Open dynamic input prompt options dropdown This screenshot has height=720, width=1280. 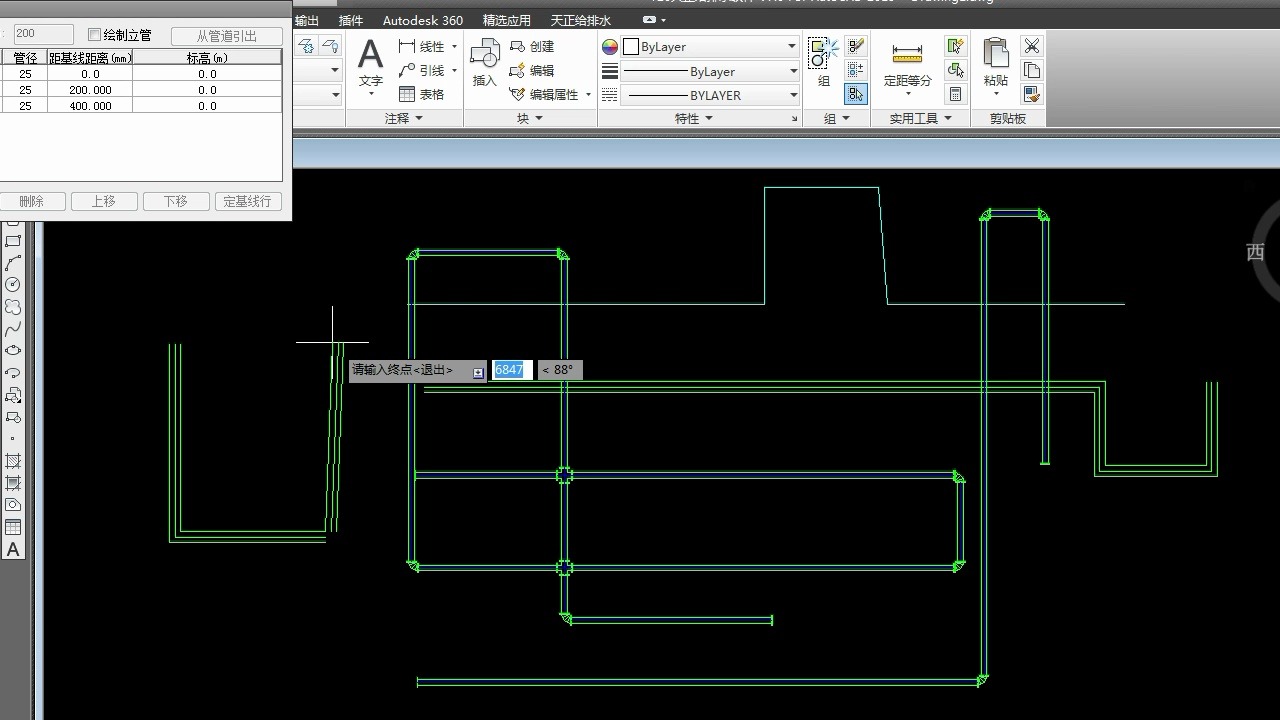478,371
